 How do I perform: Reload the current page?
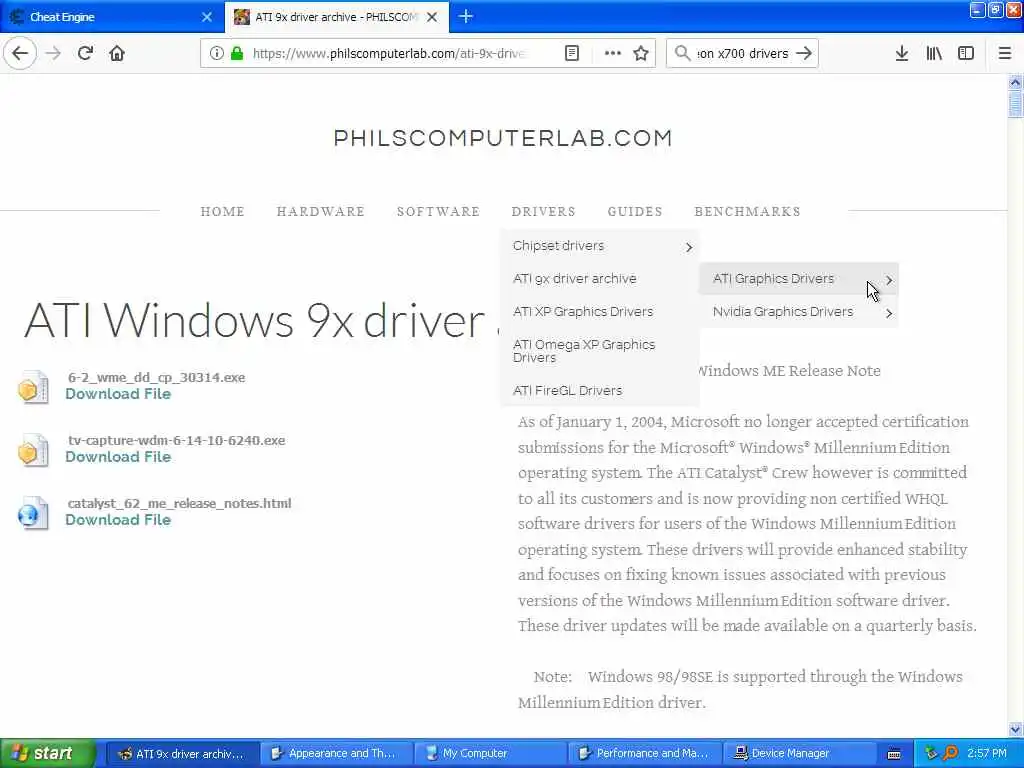(x=85, y=53)
